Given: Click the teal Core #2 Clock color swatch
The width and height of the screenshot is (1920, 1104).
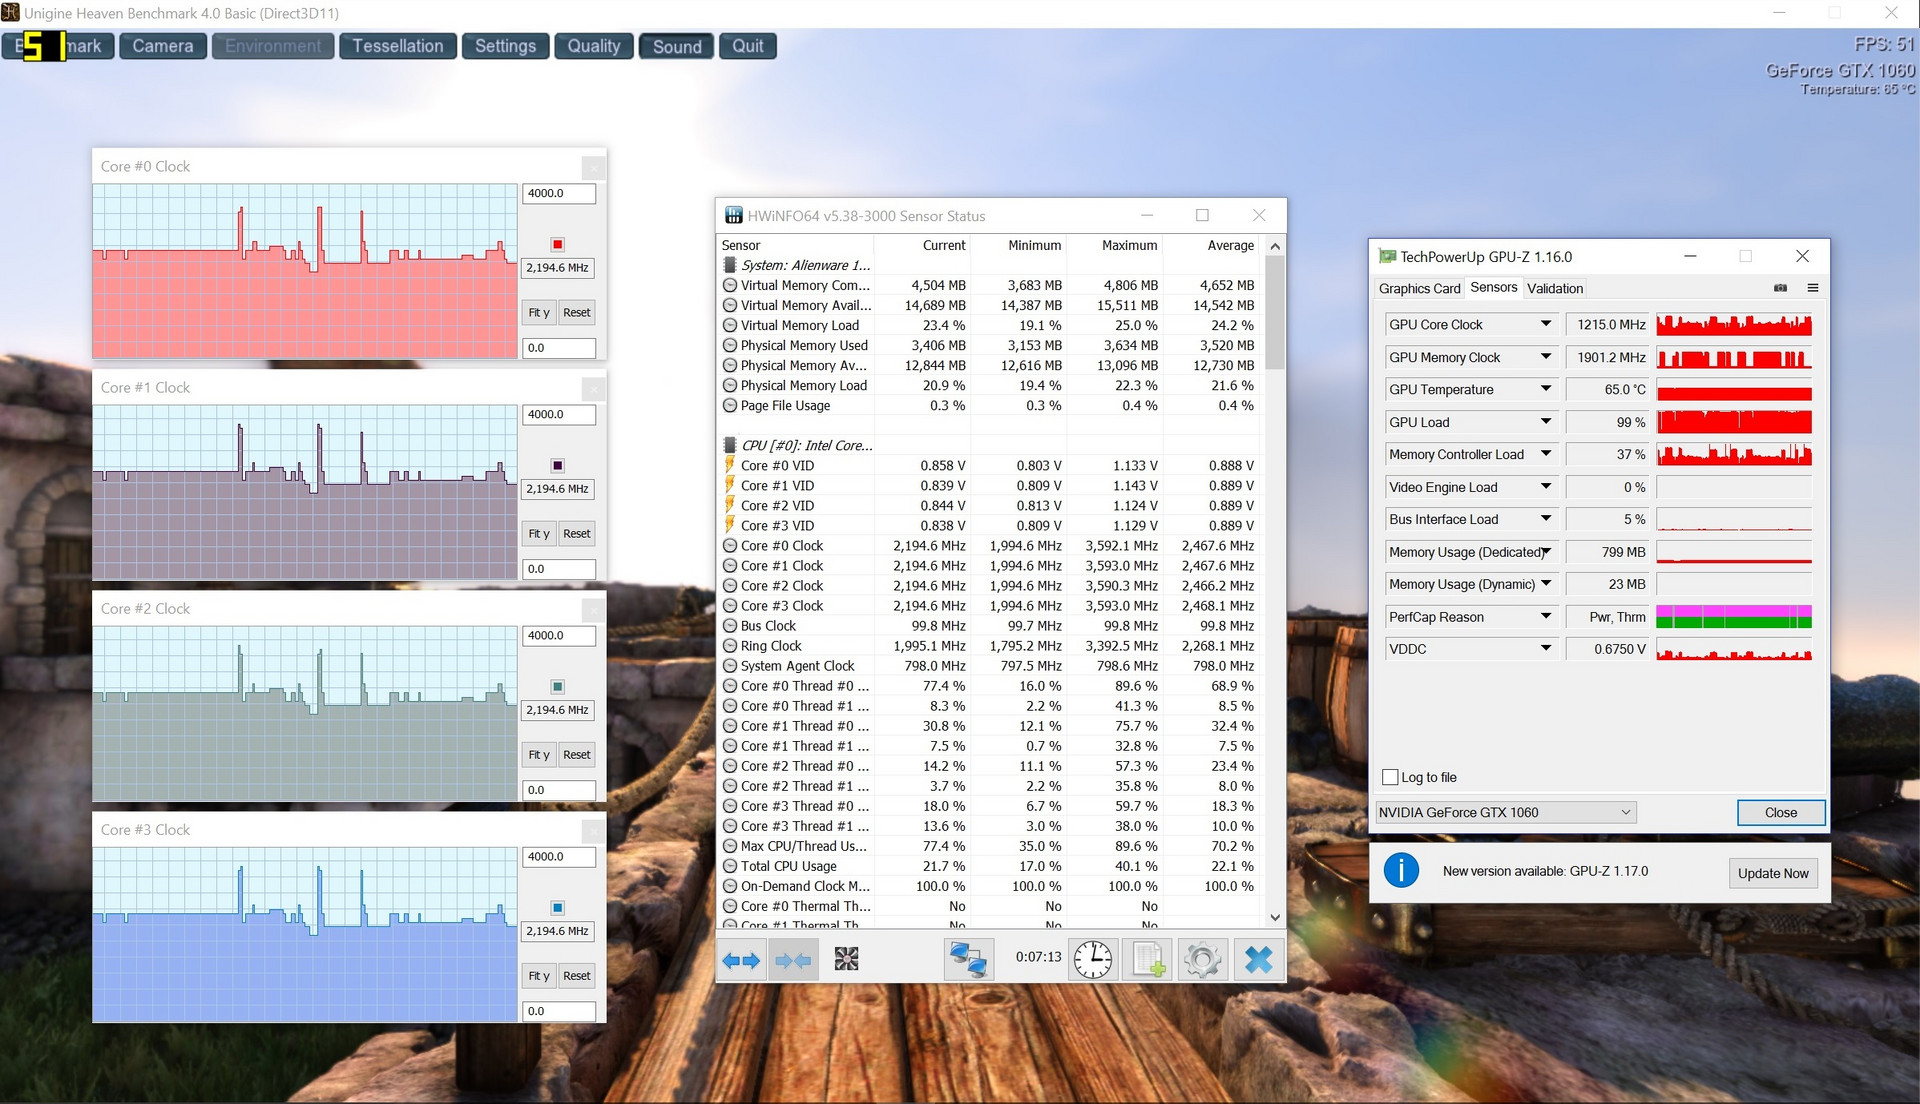Looking at the screenshot, I should [558, 687].
